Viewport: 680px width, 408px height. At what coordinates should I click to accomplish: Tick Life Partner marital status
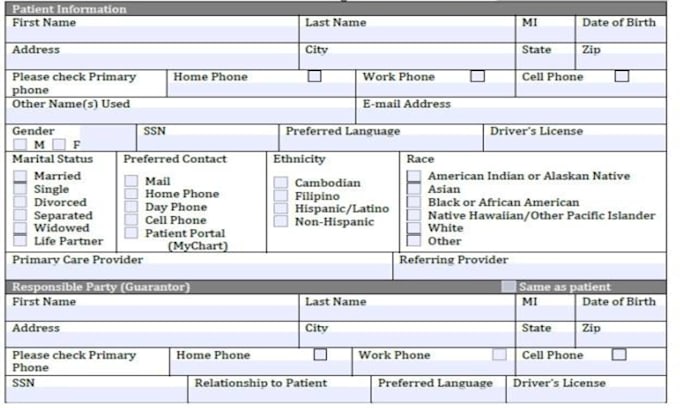(20, 241)
